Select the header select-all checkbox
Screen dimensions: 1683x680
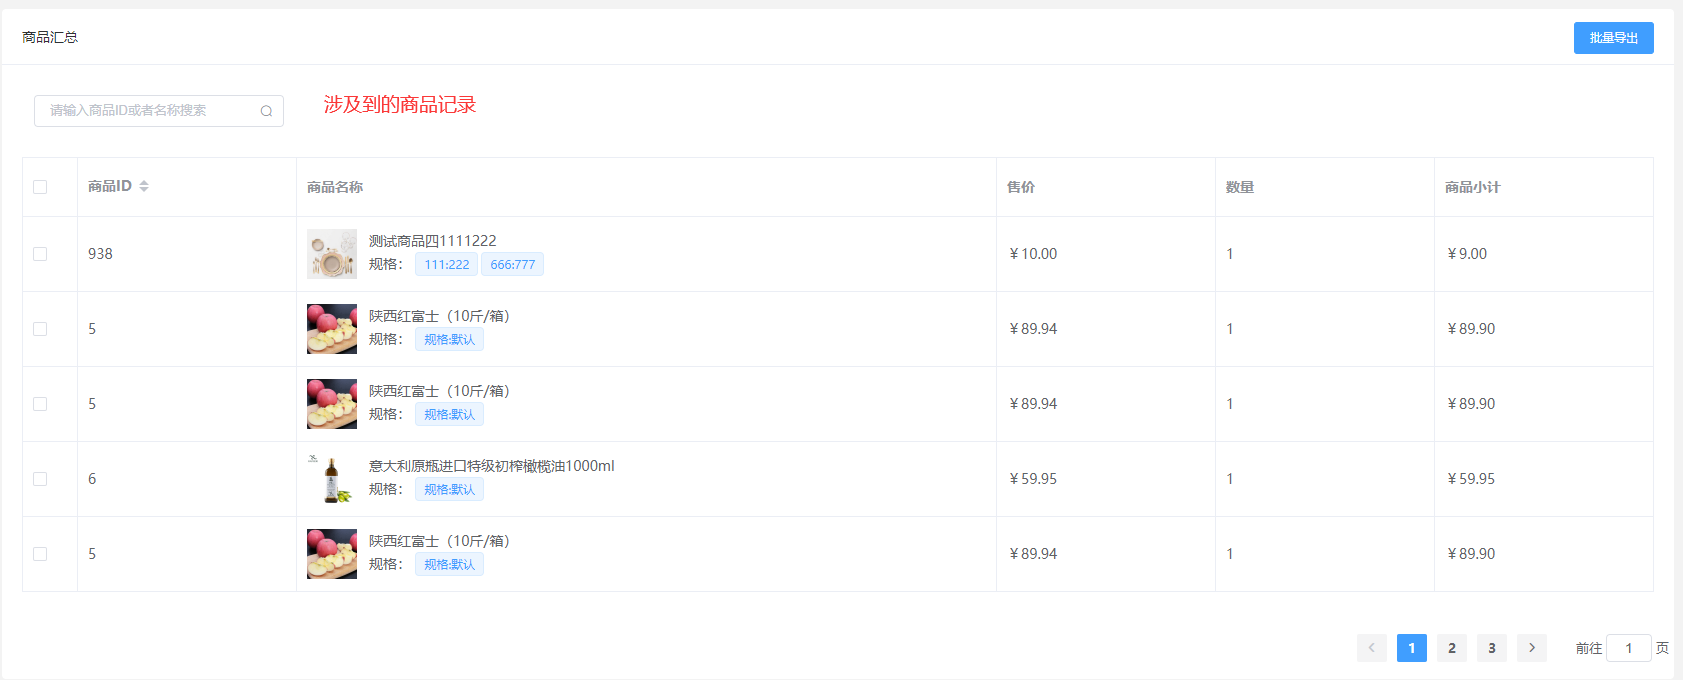[40, 187]
